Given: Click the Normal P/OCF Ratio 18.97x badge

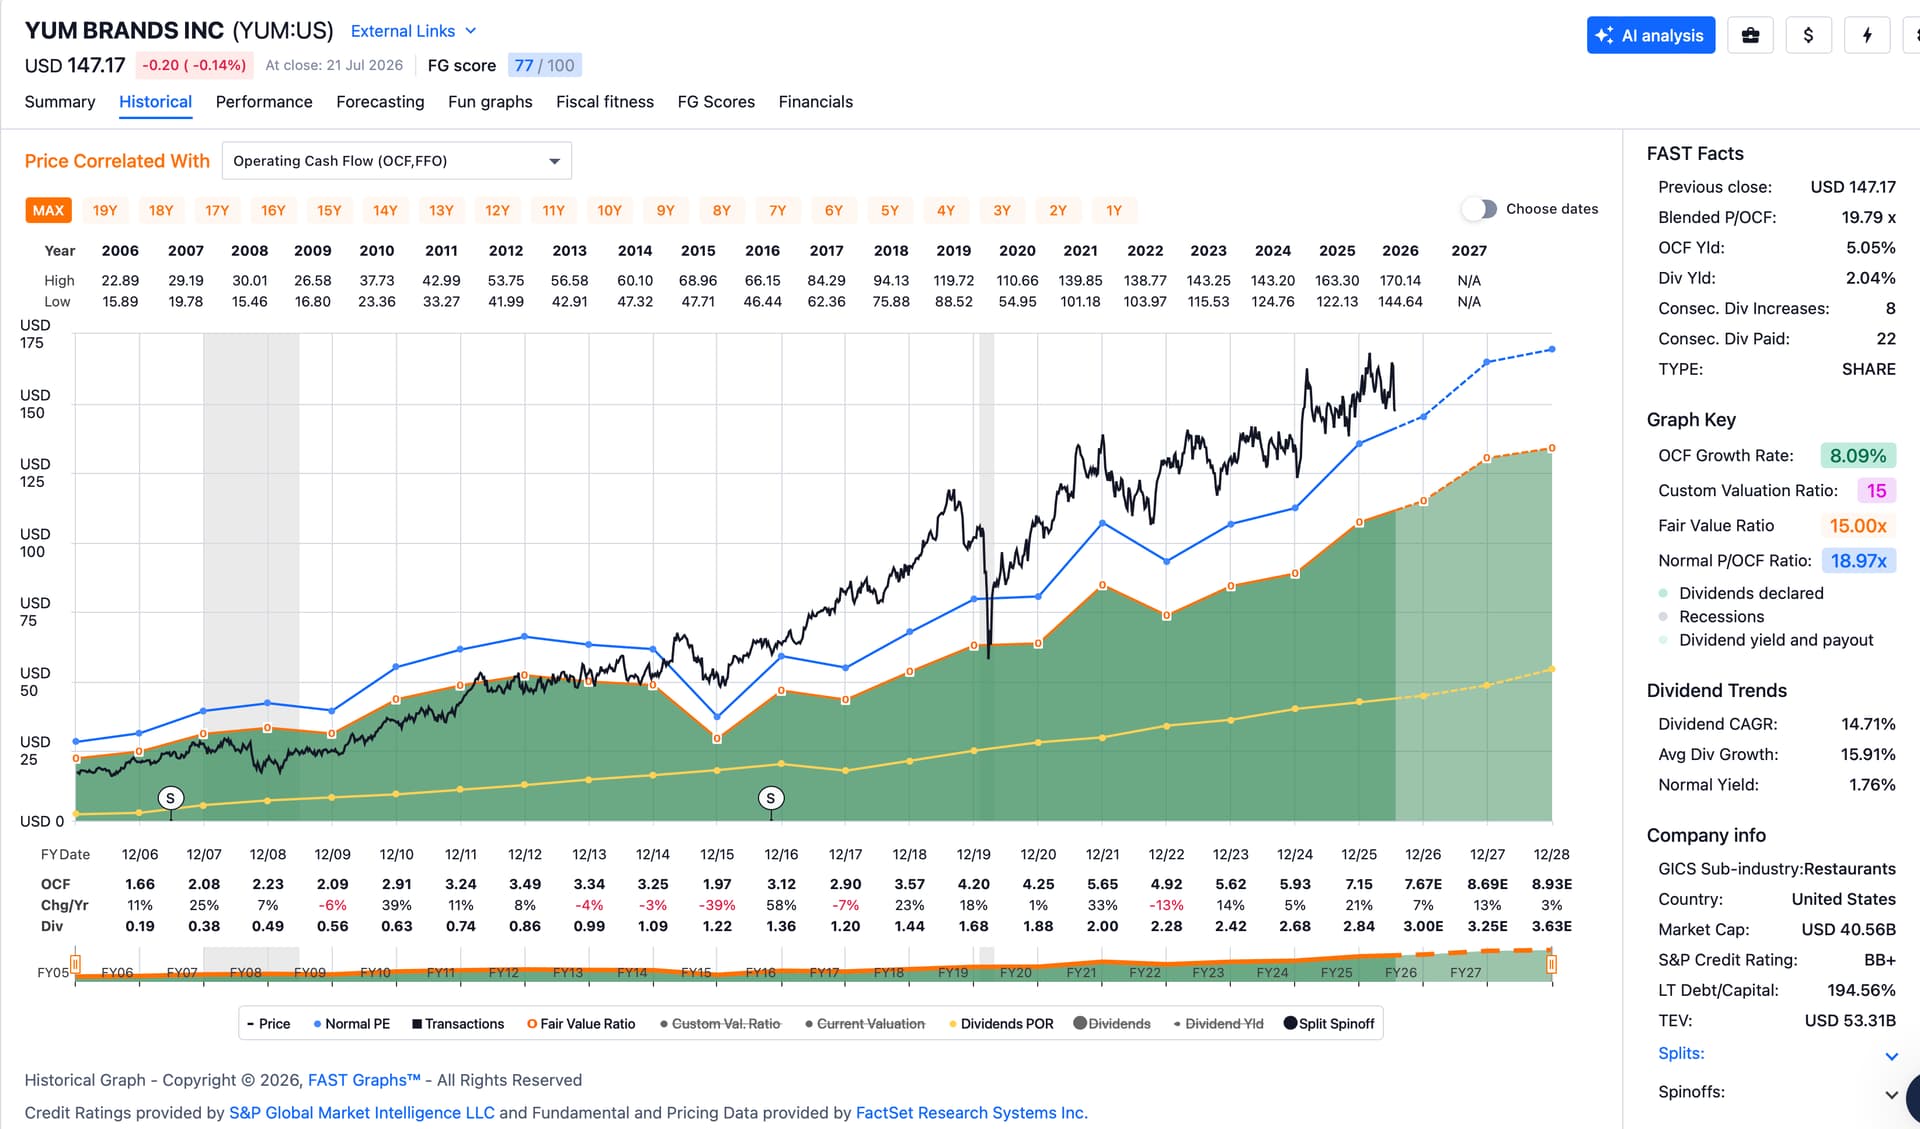Looking at the screenshot, I should 1858,561.
